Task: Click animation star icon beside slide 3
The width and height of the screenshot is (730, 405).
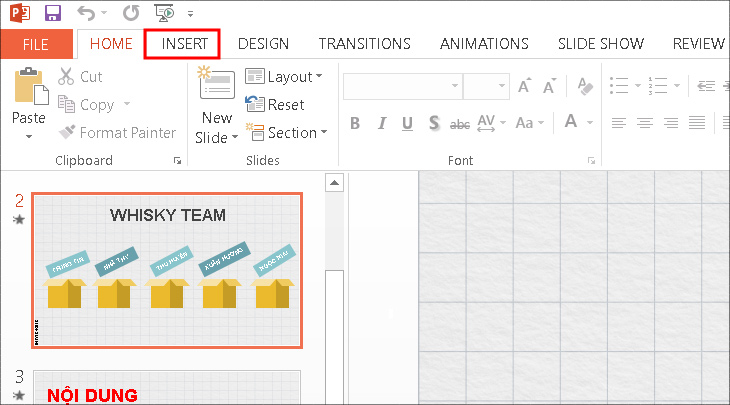Action: [x=19, y=395]
